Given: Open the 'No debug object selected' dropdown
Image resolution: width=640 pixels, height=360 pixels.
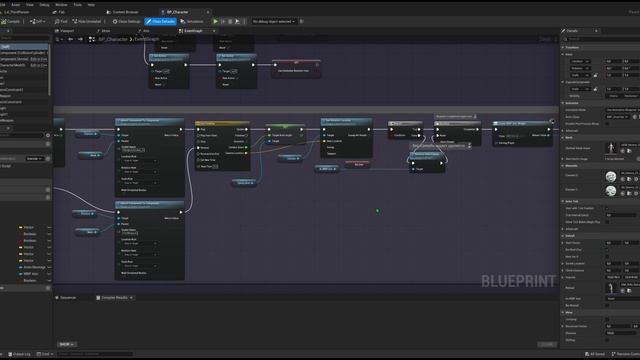Looking at the screenshot, I should pos(273,21).
